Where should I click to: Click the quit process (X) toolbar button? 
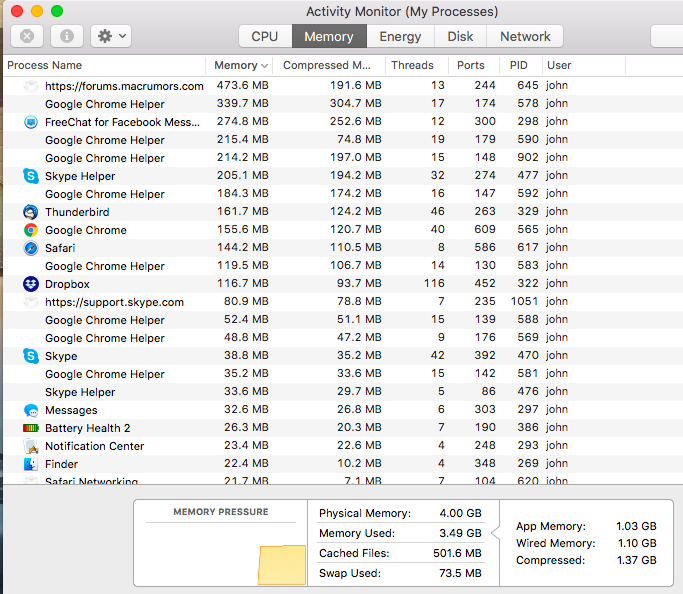coord(27,36)
